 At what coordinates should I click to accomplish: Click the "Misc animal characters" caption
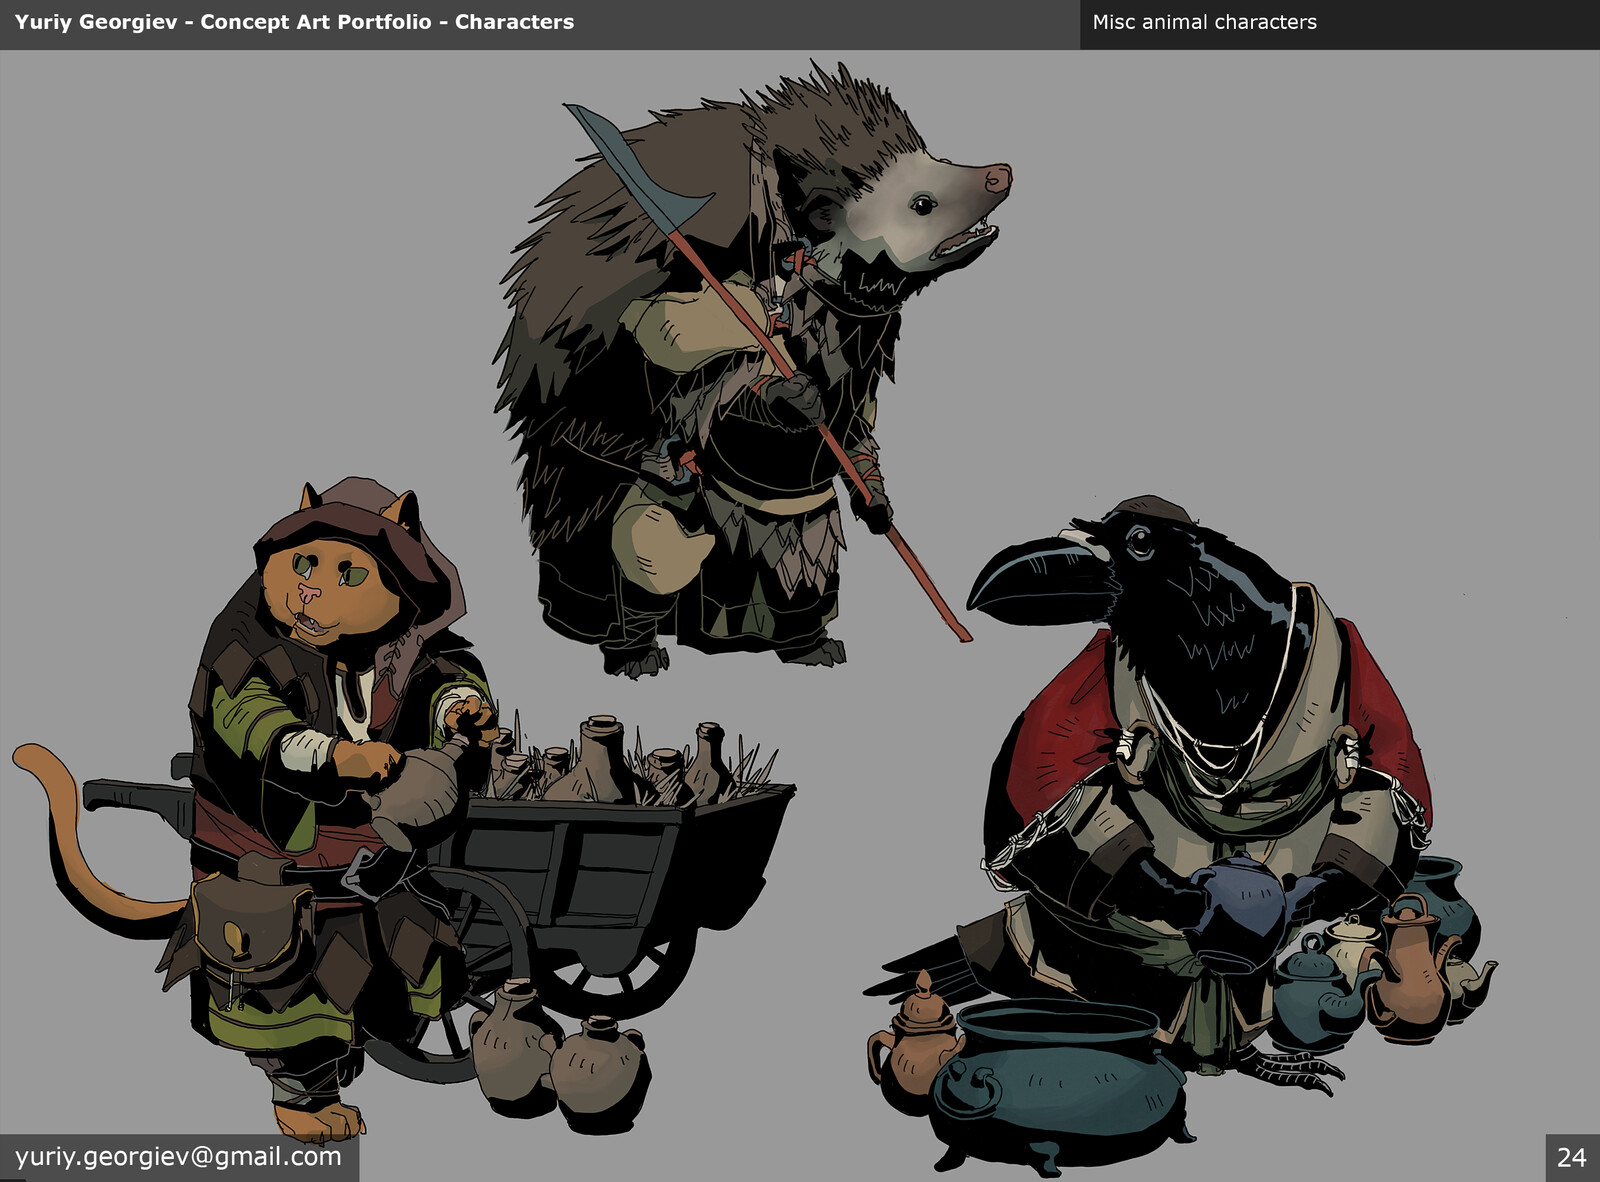[x=1204, y=22]
